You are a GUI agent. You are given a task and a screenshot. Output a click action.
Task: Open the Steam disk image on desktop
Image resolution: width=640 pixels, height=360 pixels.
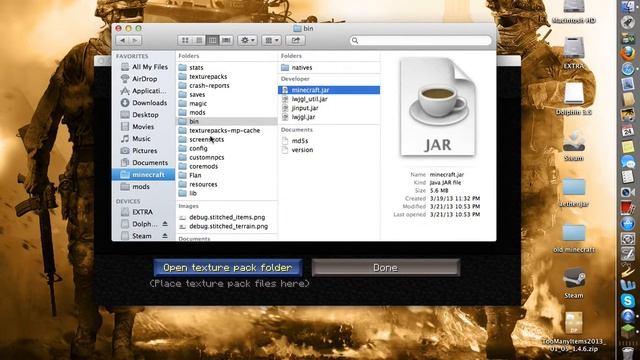573,146
